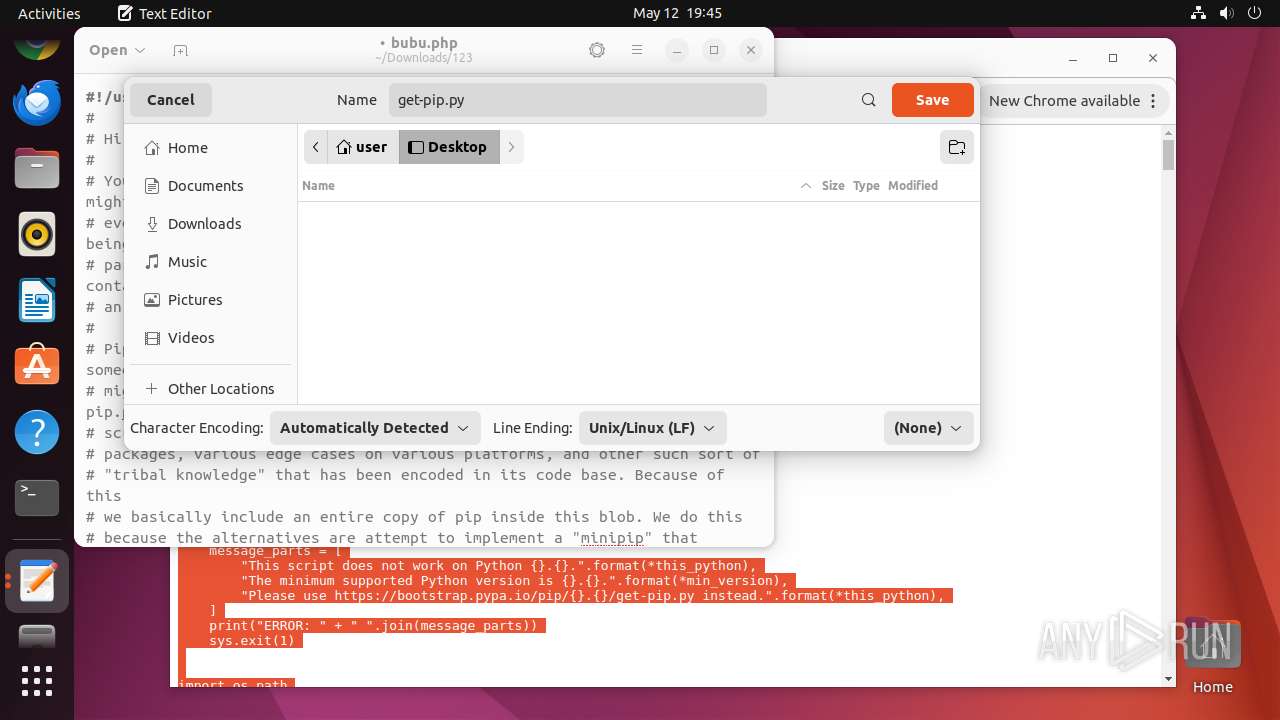This screenshot has height=720, width=1280.
Task: Open the Character Encoding dropdown
Action: coord(375,428)
